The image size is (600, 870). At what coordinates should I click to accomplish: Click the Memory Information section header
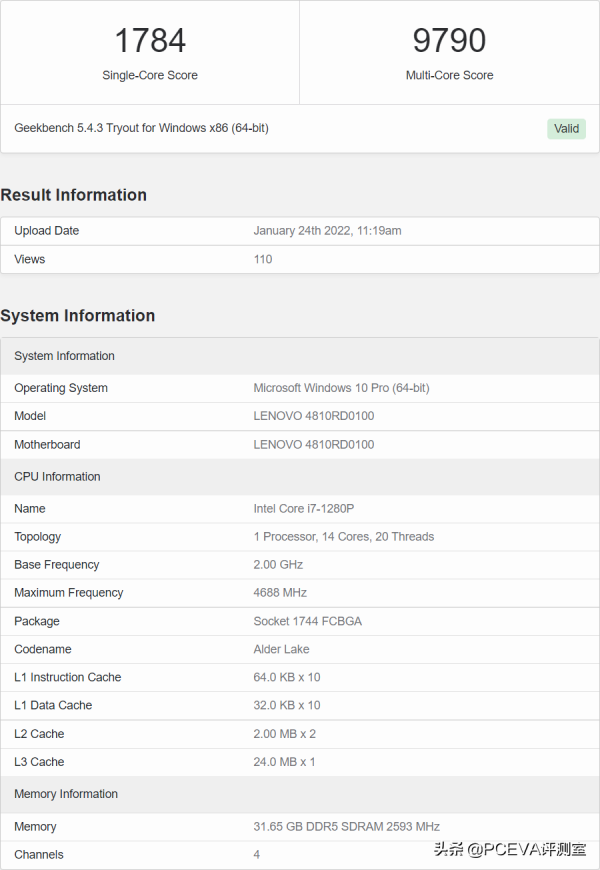(300, 794)
